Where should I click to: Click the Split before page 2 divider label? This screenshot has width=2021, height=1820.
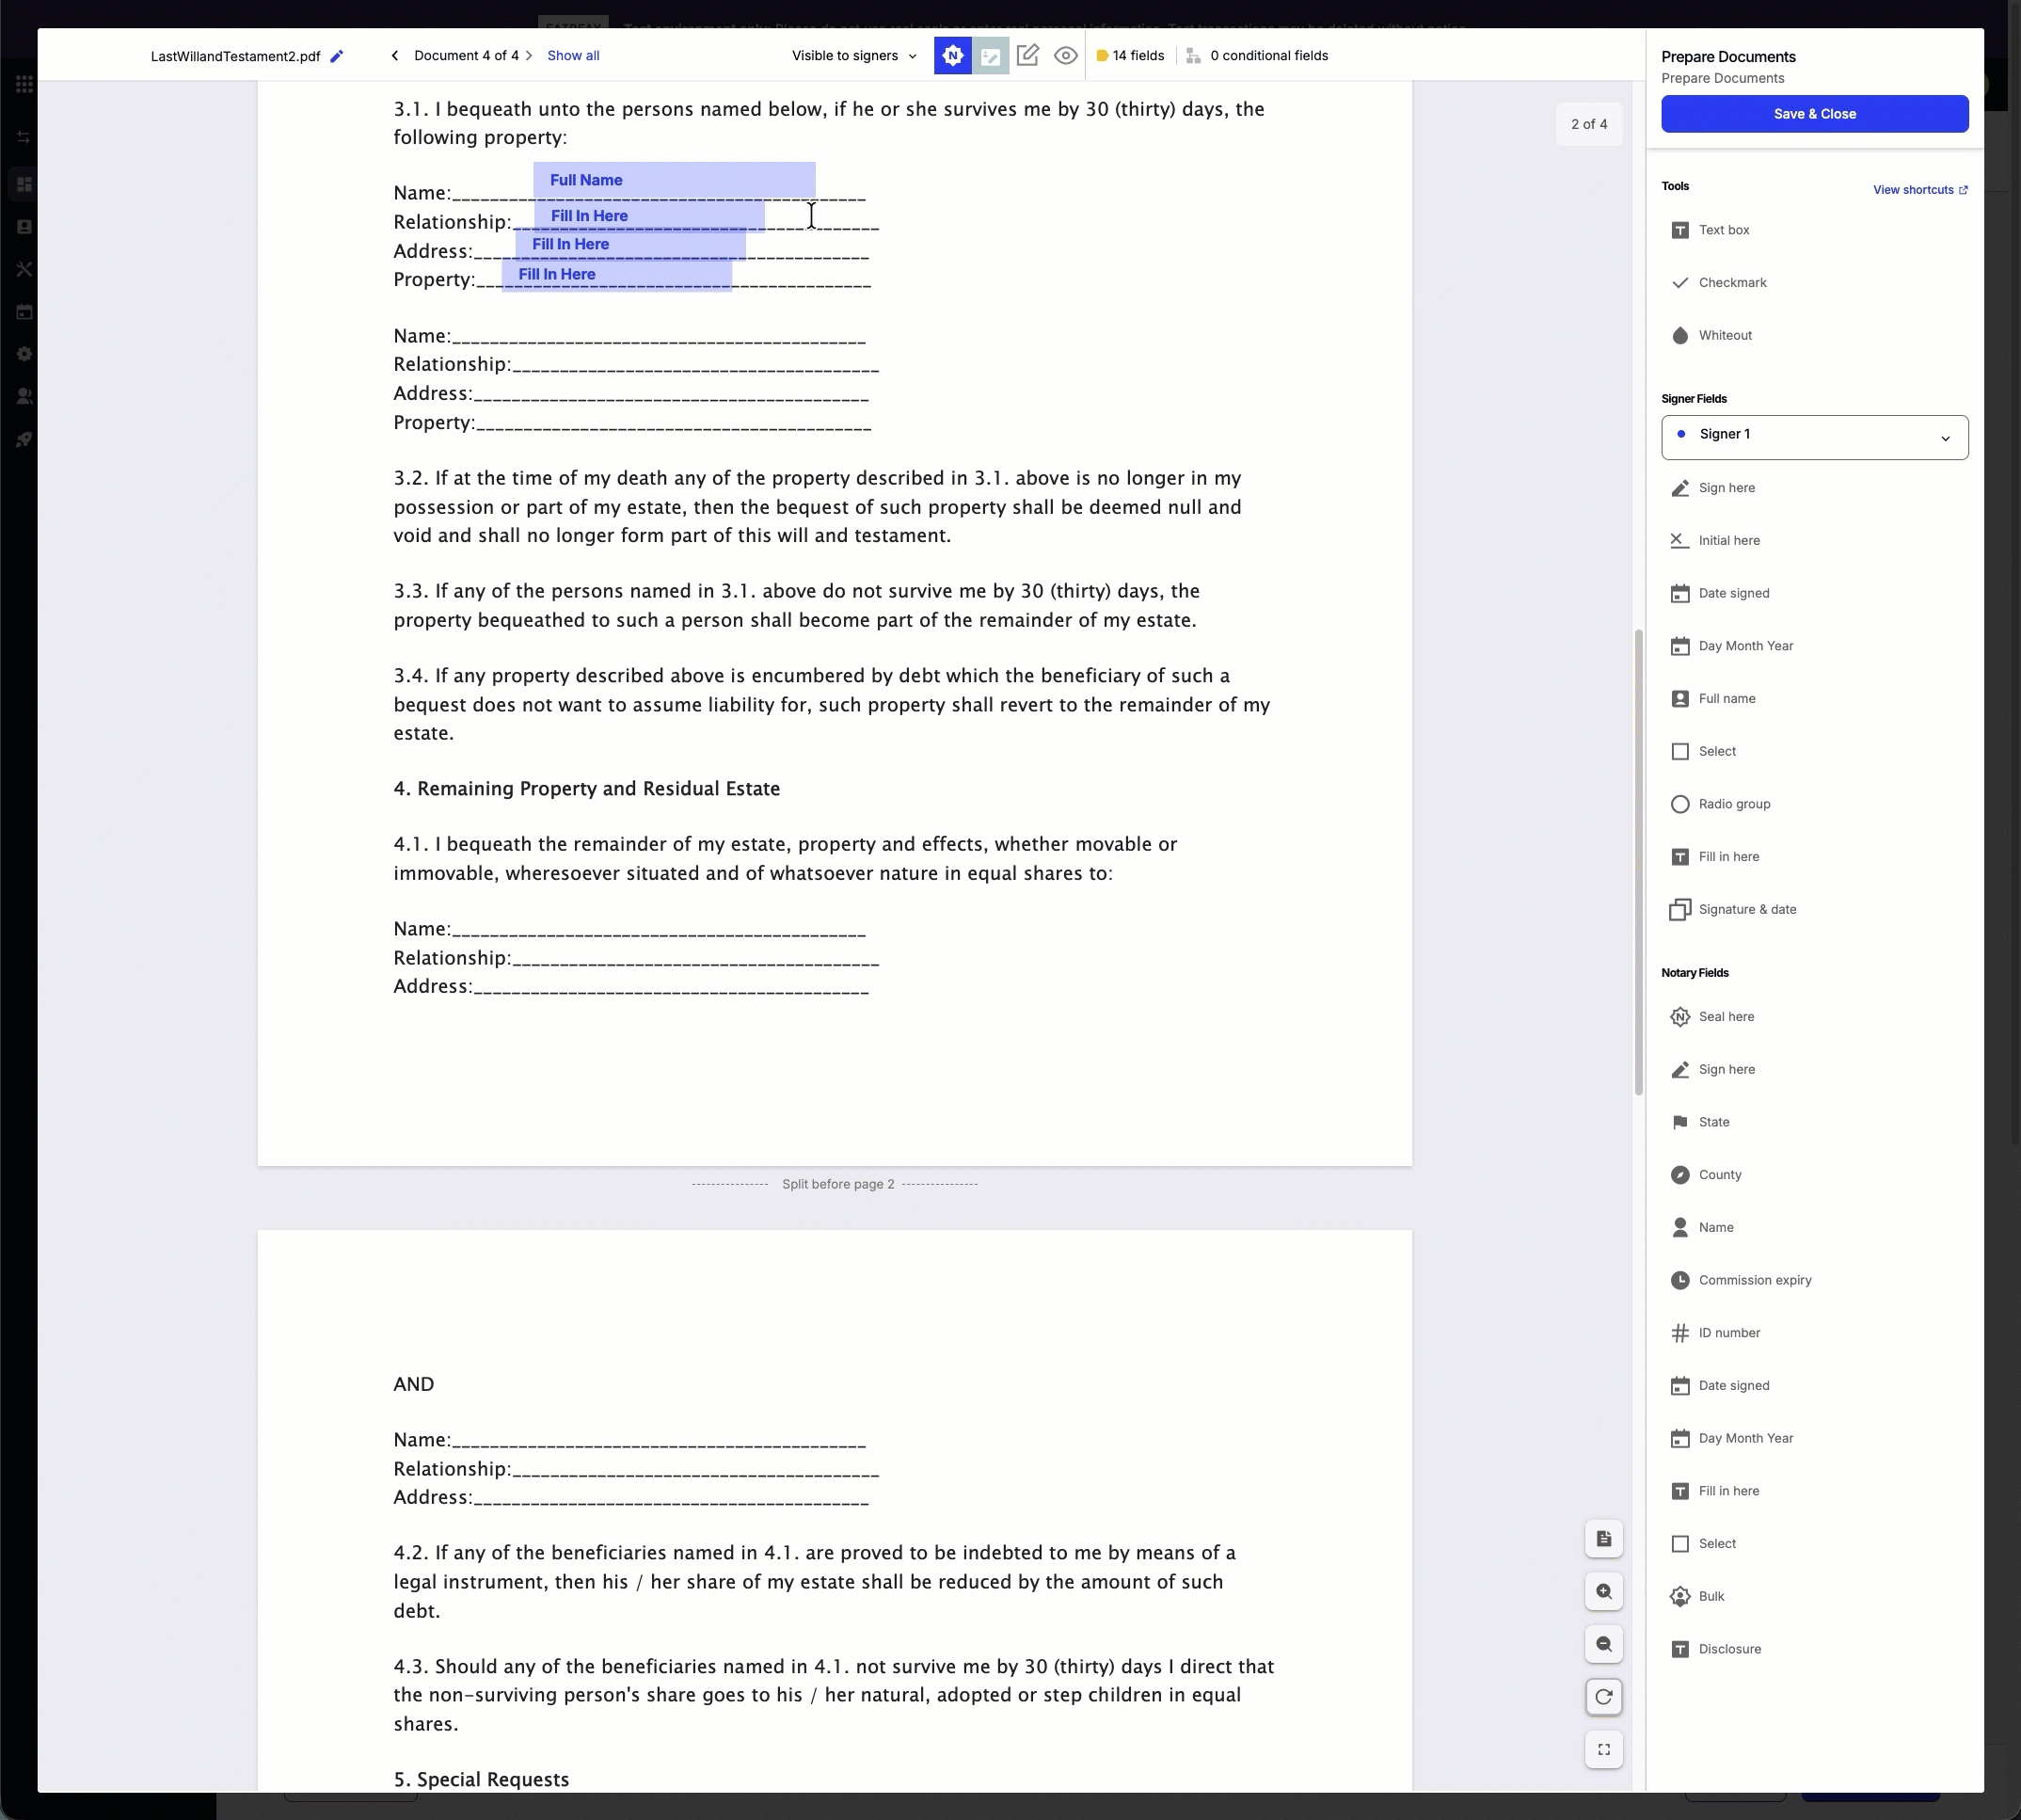coord(838,1185)
